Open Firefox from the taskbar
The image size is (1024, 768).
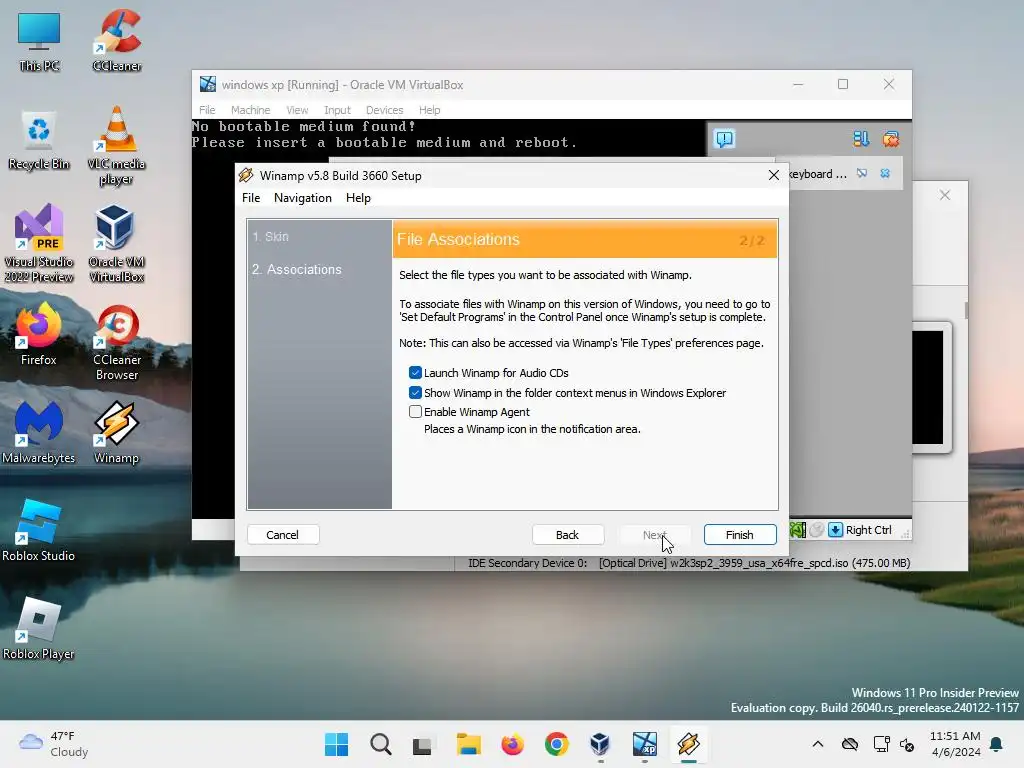tap(513, 744)
